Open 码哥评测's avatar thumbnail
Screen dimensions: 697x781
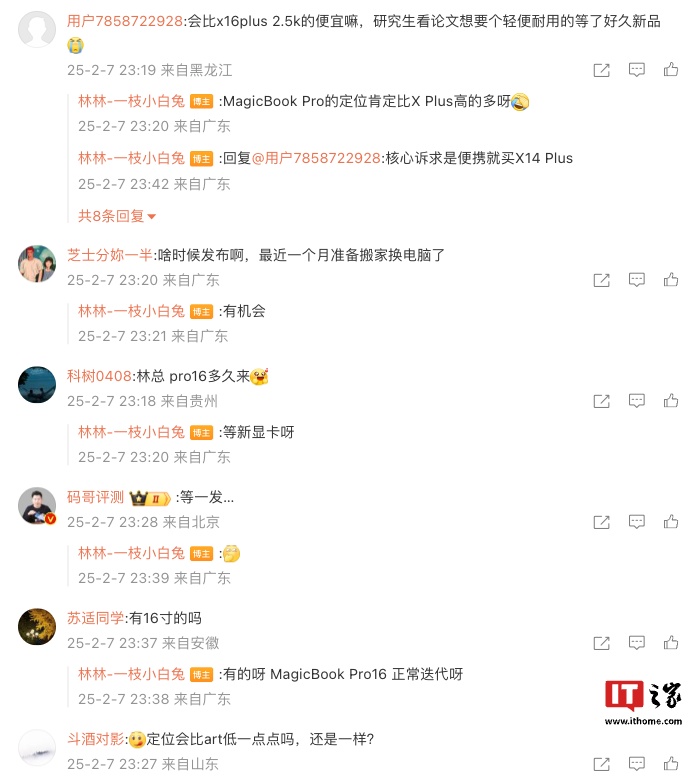click(37, 506)
